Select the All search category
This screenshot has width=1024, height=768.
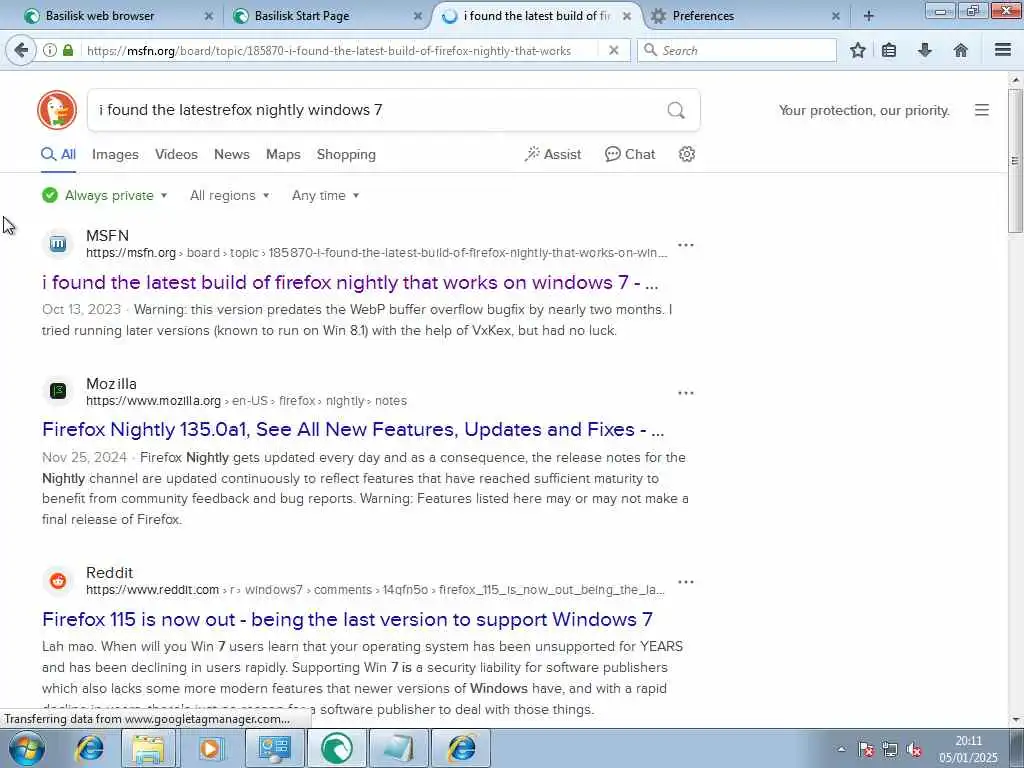(x=59, y=155)
